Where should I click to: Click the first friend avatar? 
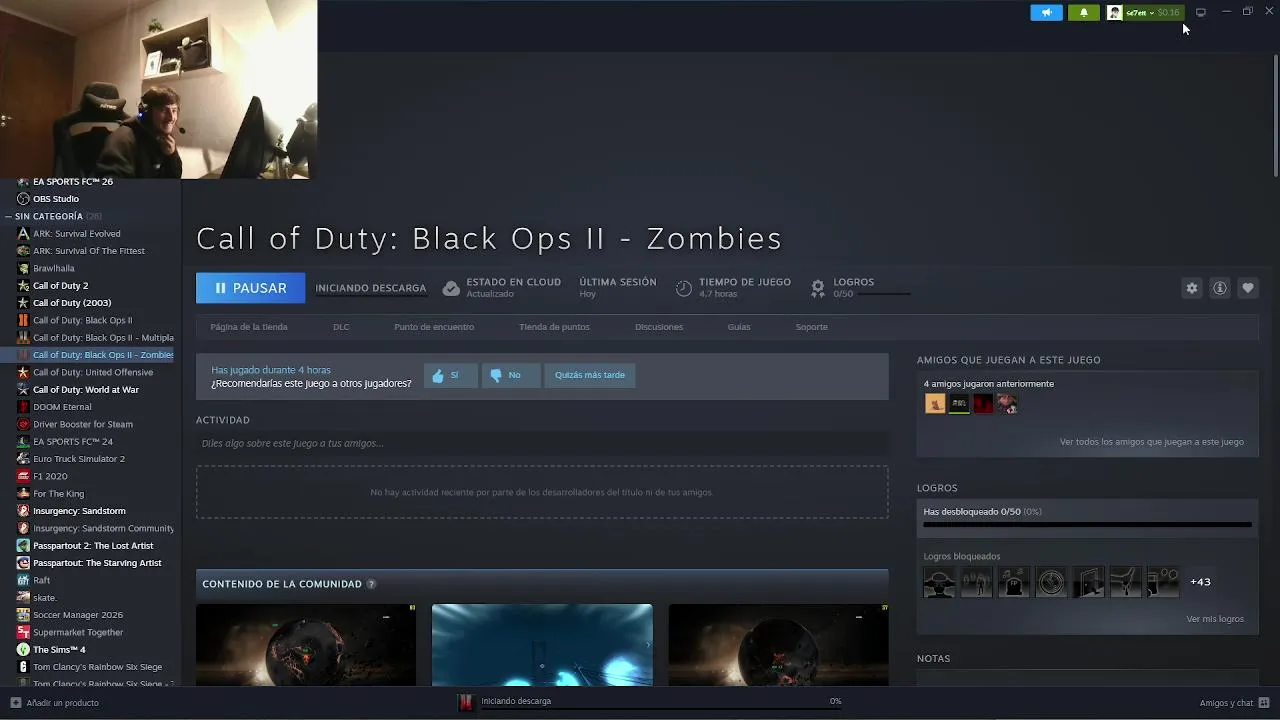935,404
